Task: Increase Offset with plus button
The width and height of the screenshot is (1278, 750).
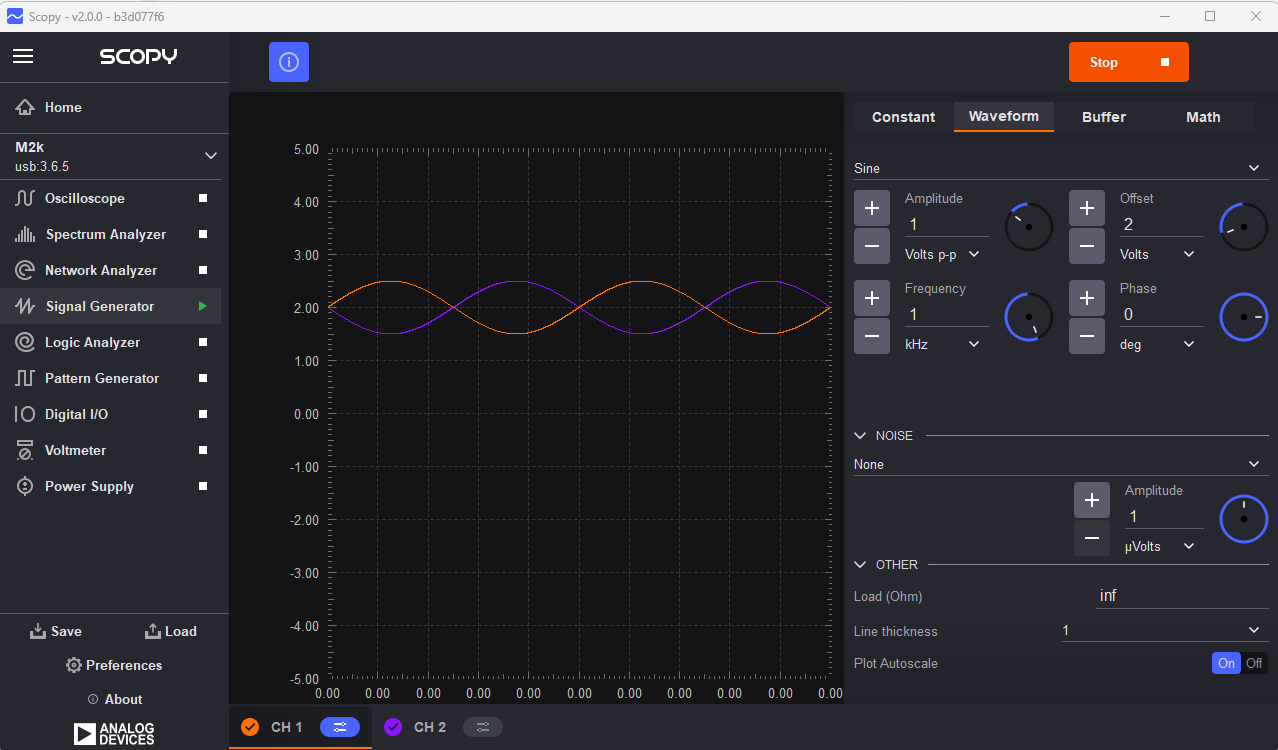Action: pos(1087,208)
